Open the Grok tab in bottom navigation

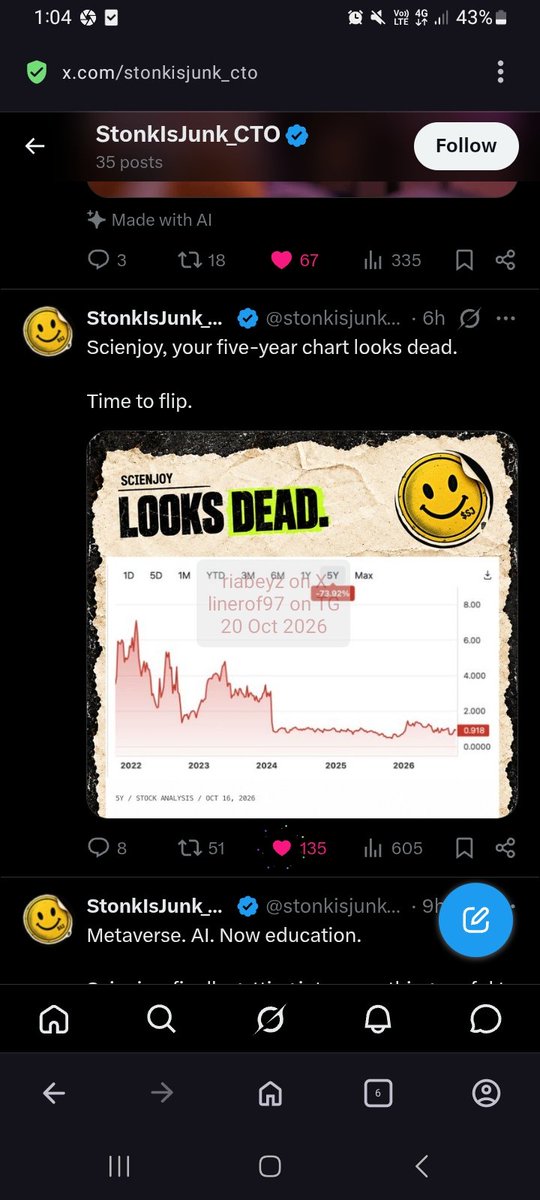[269, 1019]
